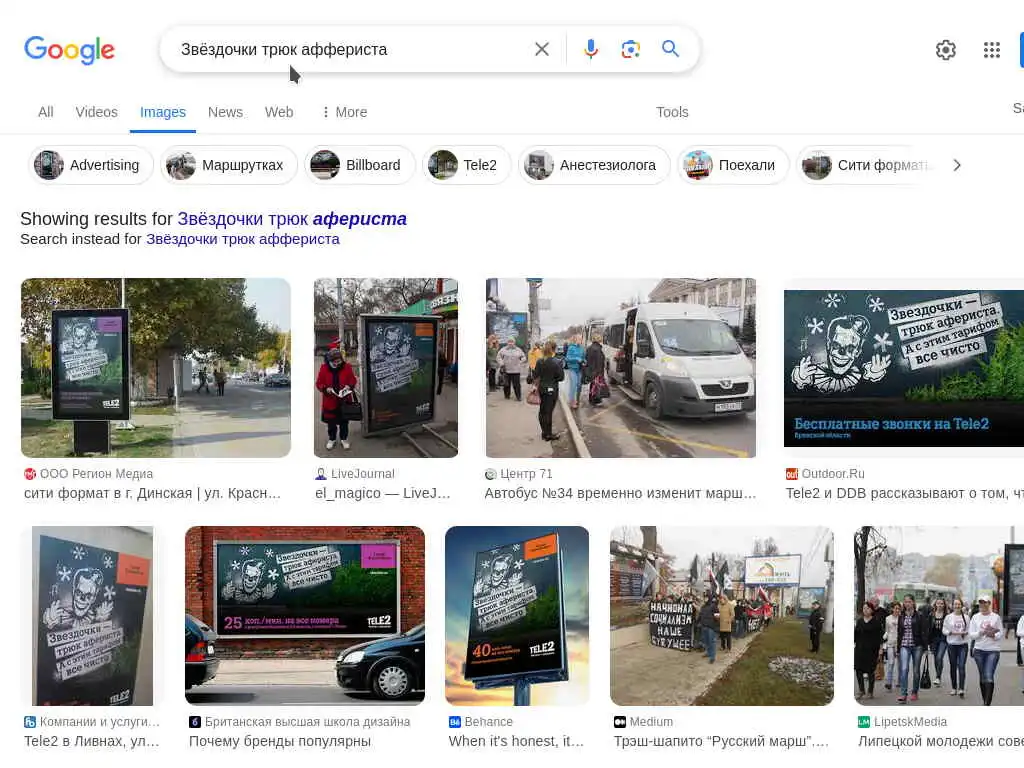Open Google apps grid
This screenshot has height=768, width=1024.
coord(991,50)
